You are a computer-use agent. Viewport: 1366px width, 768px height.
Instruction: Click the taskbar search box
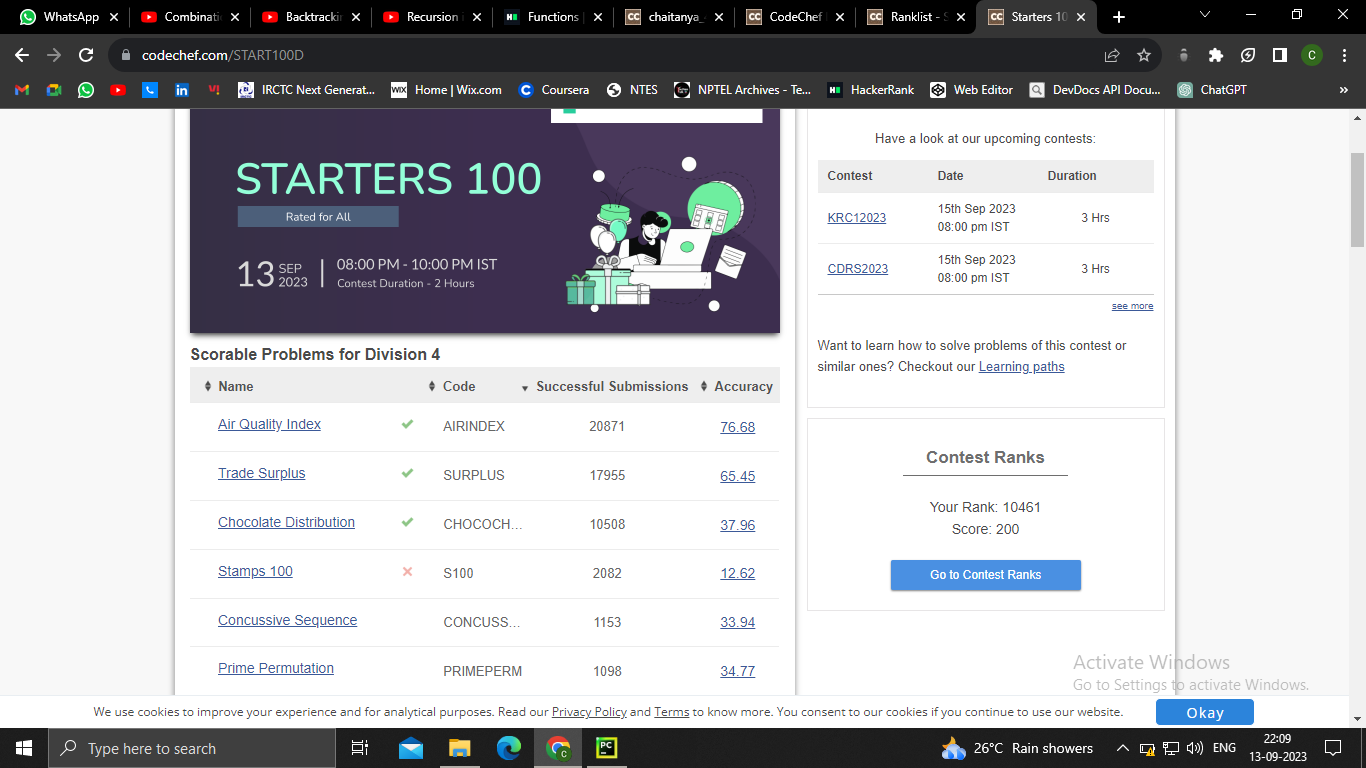192,748
